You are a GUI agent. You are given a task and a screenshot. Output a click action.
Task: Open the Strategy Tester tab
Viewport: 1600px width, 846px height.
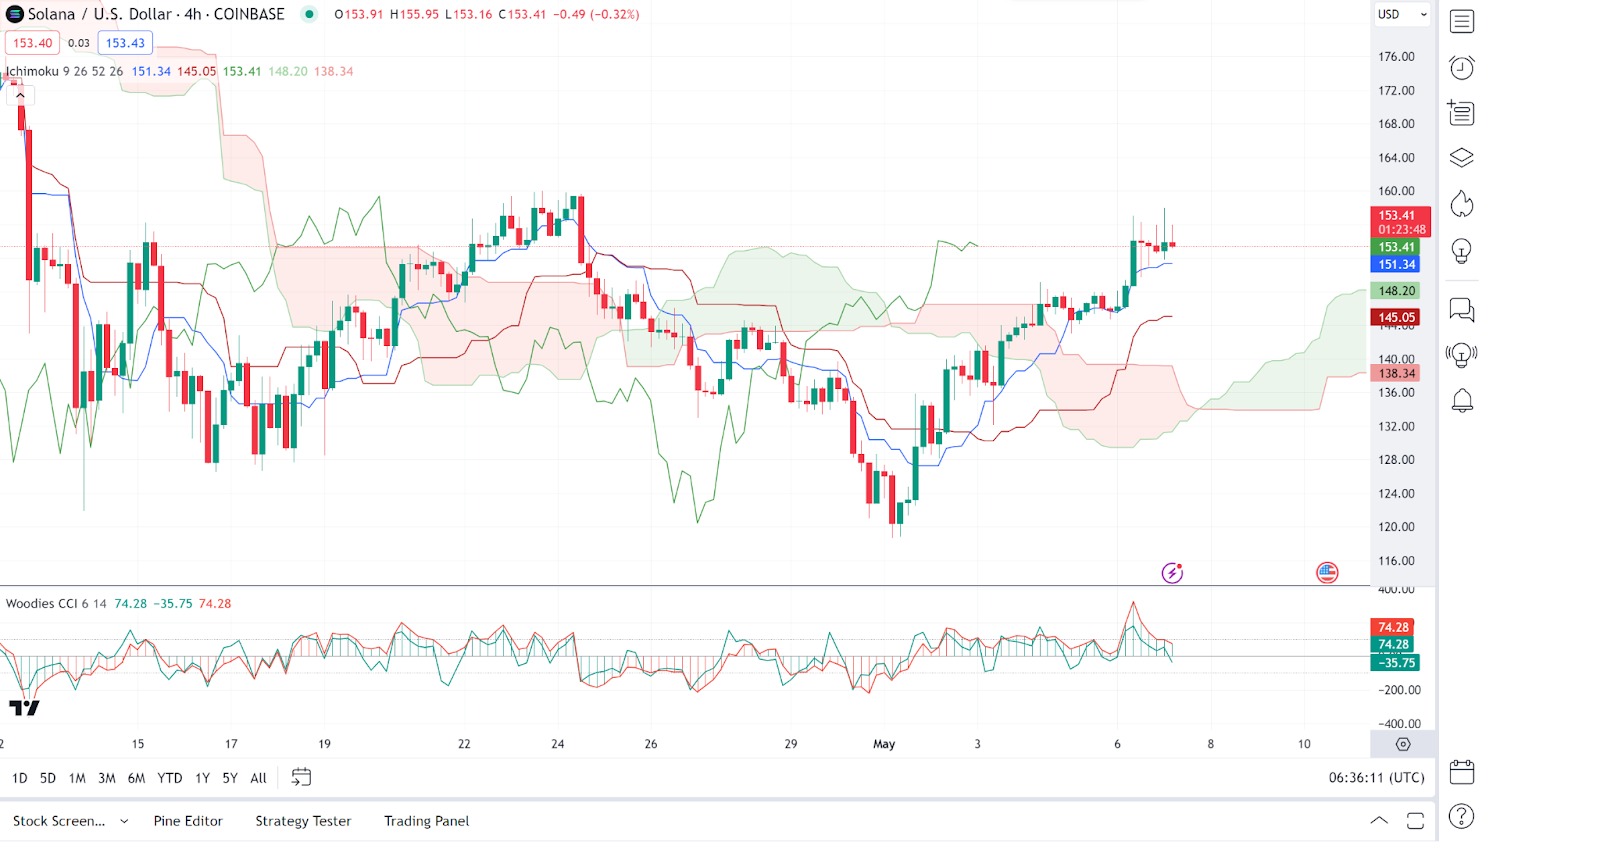(x=303, y=821)
